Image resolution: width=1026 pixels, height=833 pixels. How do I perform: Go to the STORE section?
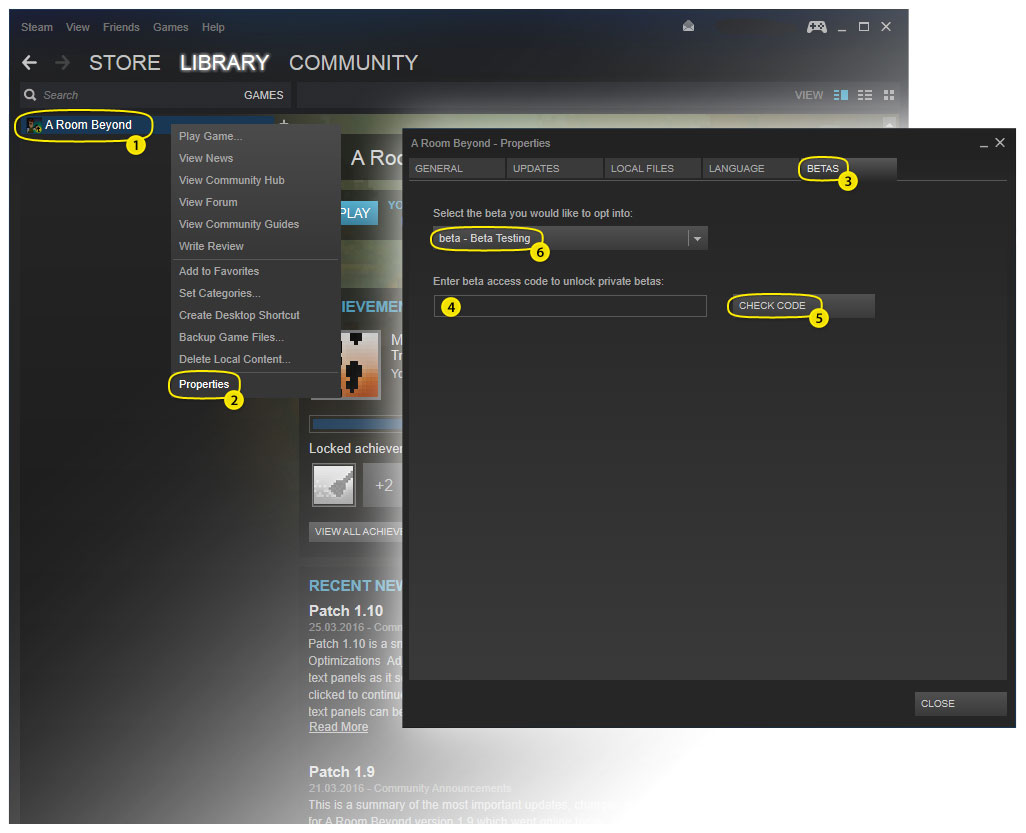click(x=124, y=63)
